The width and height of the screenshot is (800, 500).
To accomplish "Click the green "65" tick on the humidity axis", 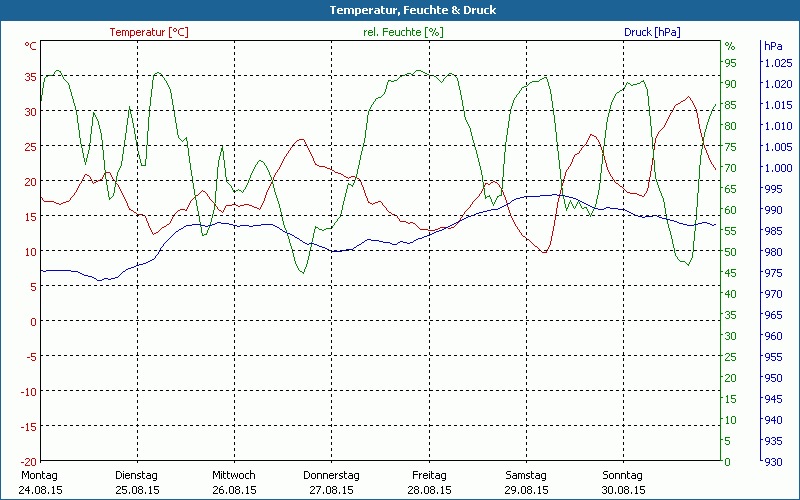I will (x=731, y=189).
